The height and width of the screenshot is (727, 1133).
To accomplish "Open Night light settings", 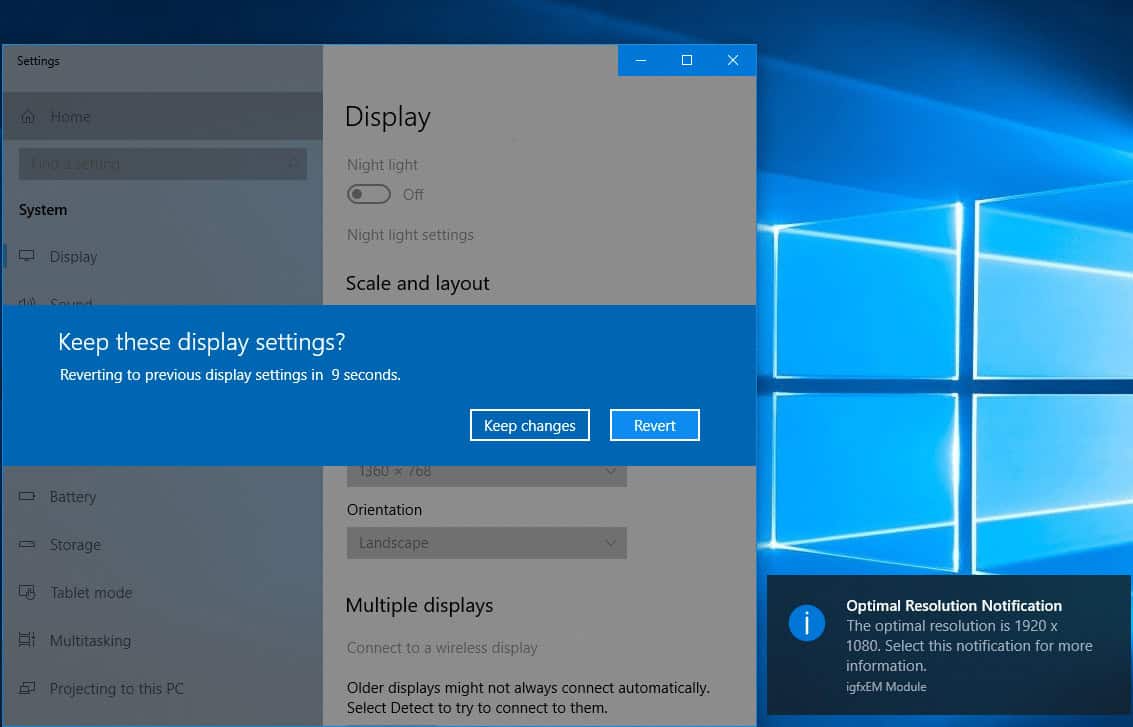I will coord(410,234).
